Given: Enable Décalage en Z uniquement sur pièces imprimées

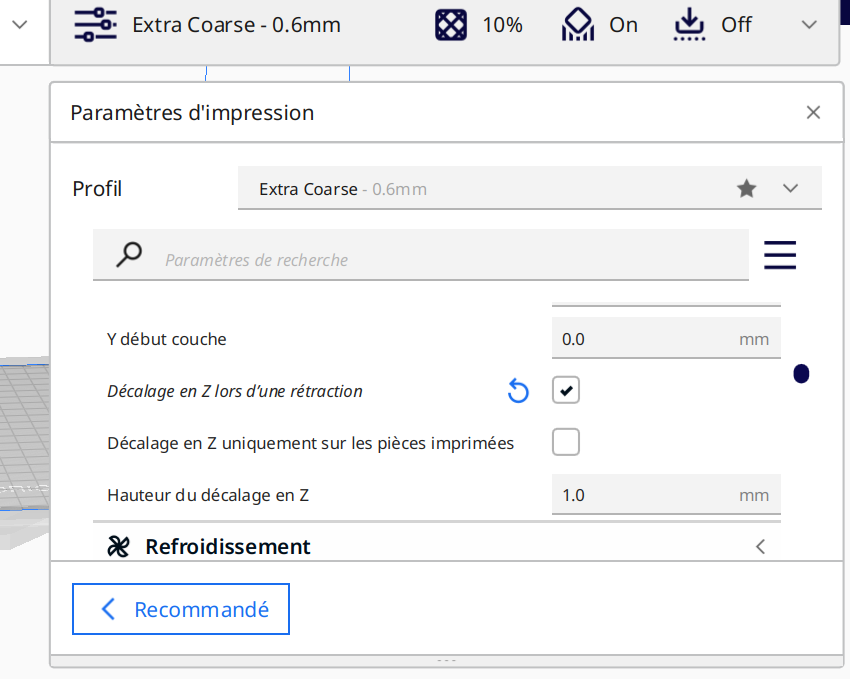Looking at the screenshot, I should click(566, 442).
